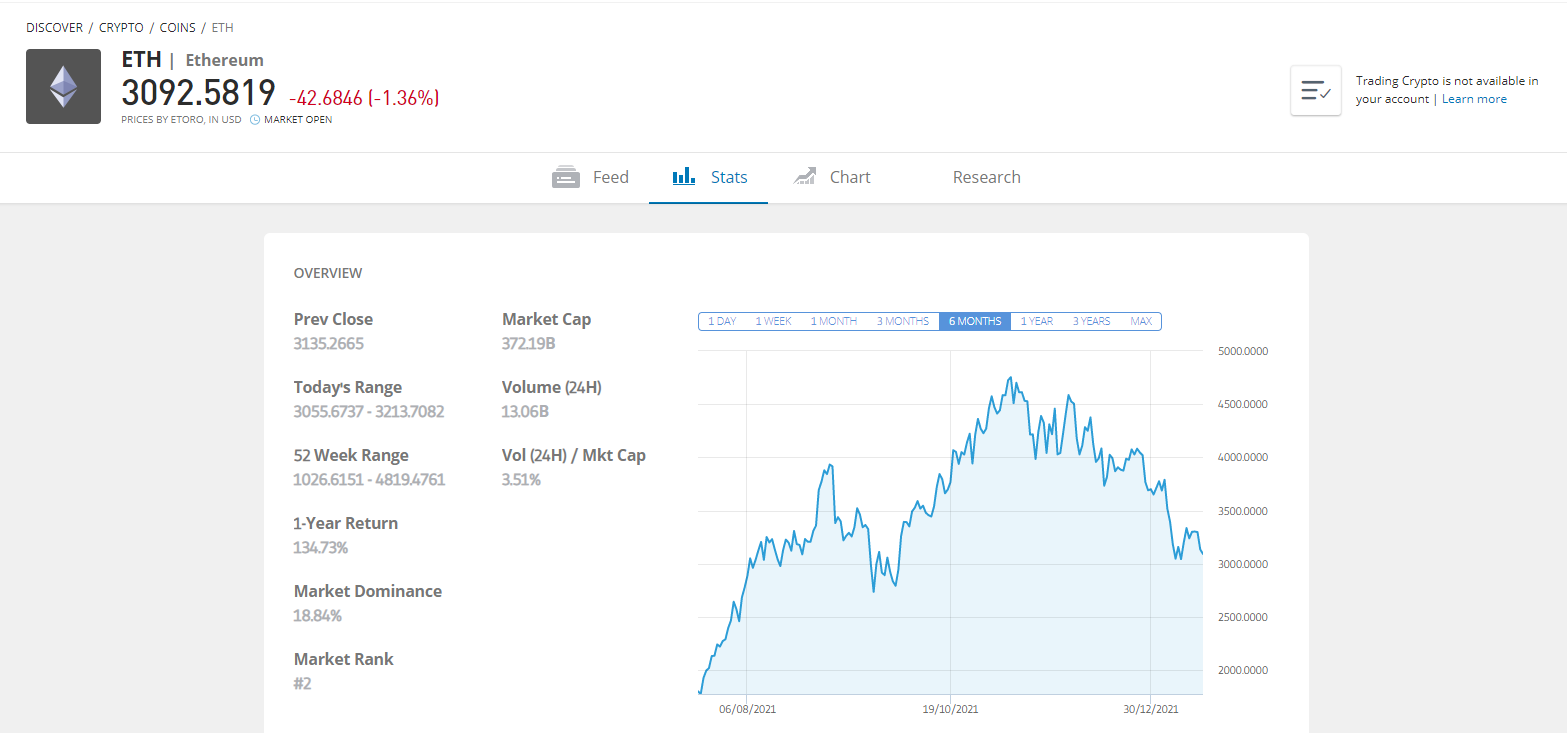This screenshot has height=733, width=1567.
Task: Go to DISCOVER in the breadcrumb
Action: pos(54,28)
